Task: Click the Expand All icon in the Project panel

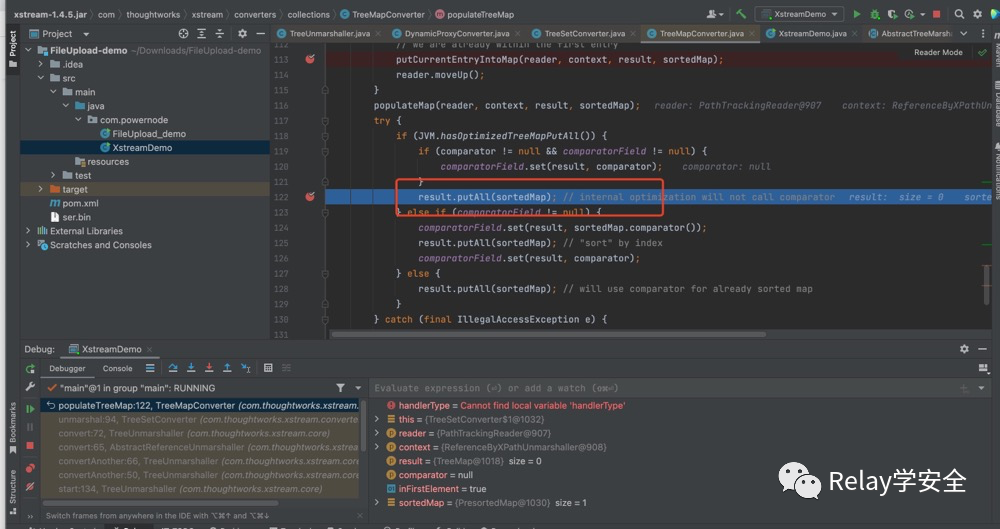Action: (202, 34)
